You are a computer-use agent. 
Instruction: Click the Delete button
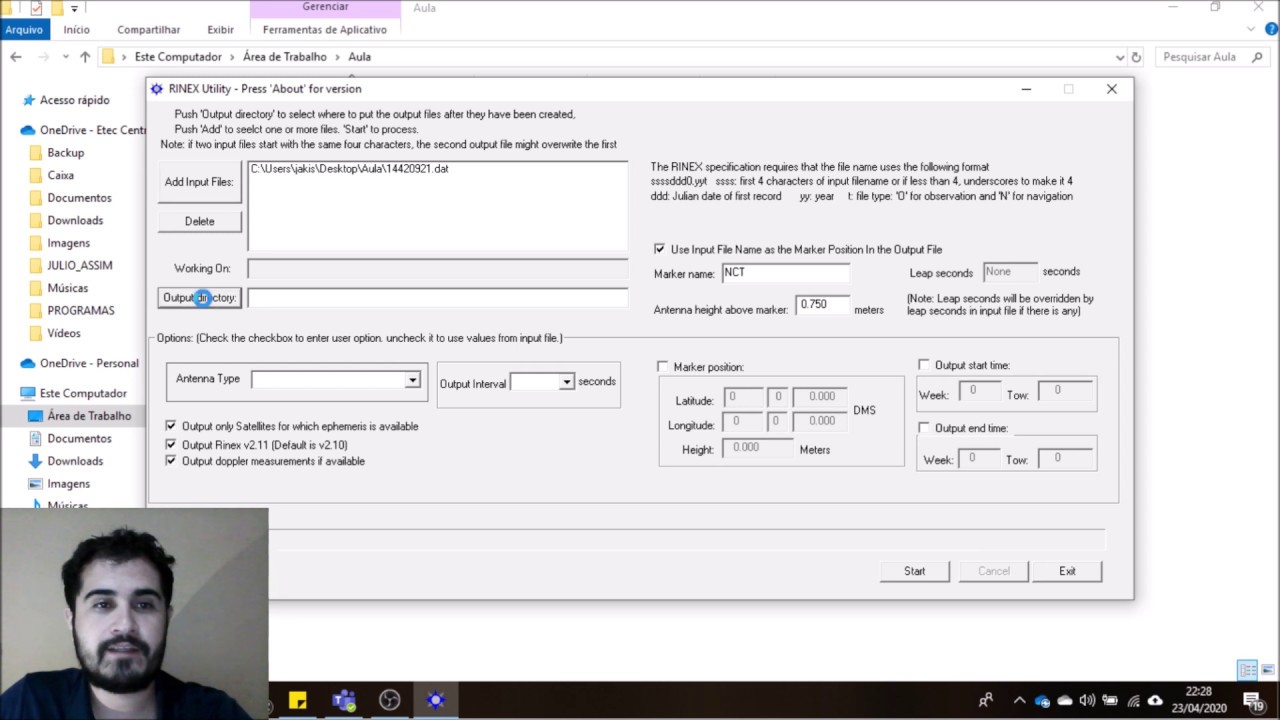coord(199,221)
